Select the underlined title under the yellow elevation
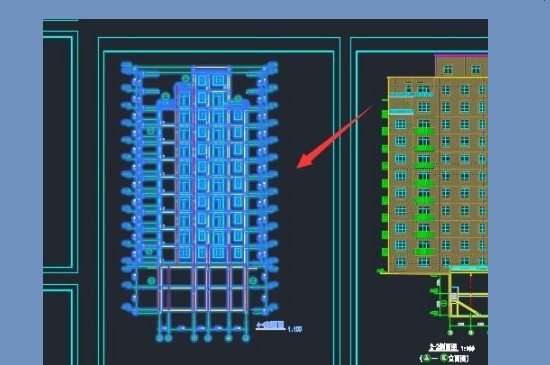Image resolution: width=550 pixels, height=365 pixels. [x=444, y=347]
